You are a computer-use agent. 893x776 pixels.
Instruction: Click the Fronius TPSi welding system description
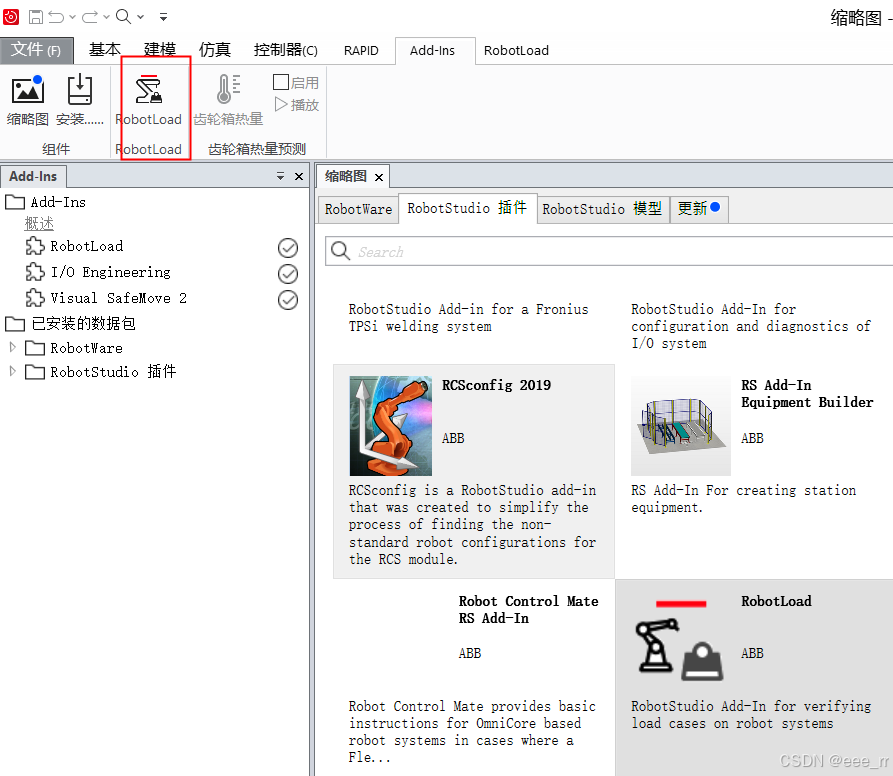(x=469, y=318)
